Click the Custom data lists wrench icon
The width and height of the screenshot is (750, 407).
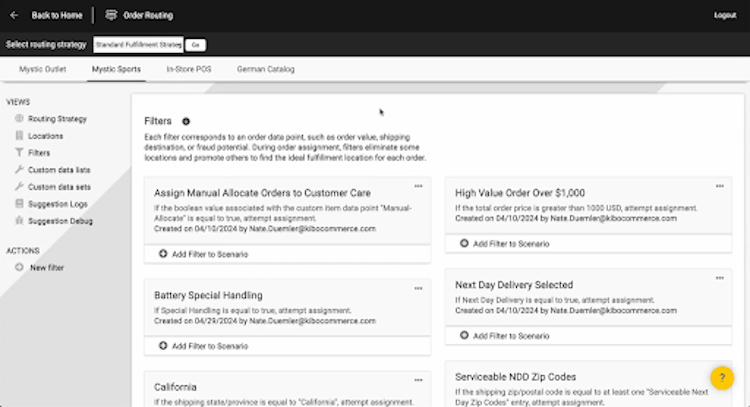click(19, 170)
